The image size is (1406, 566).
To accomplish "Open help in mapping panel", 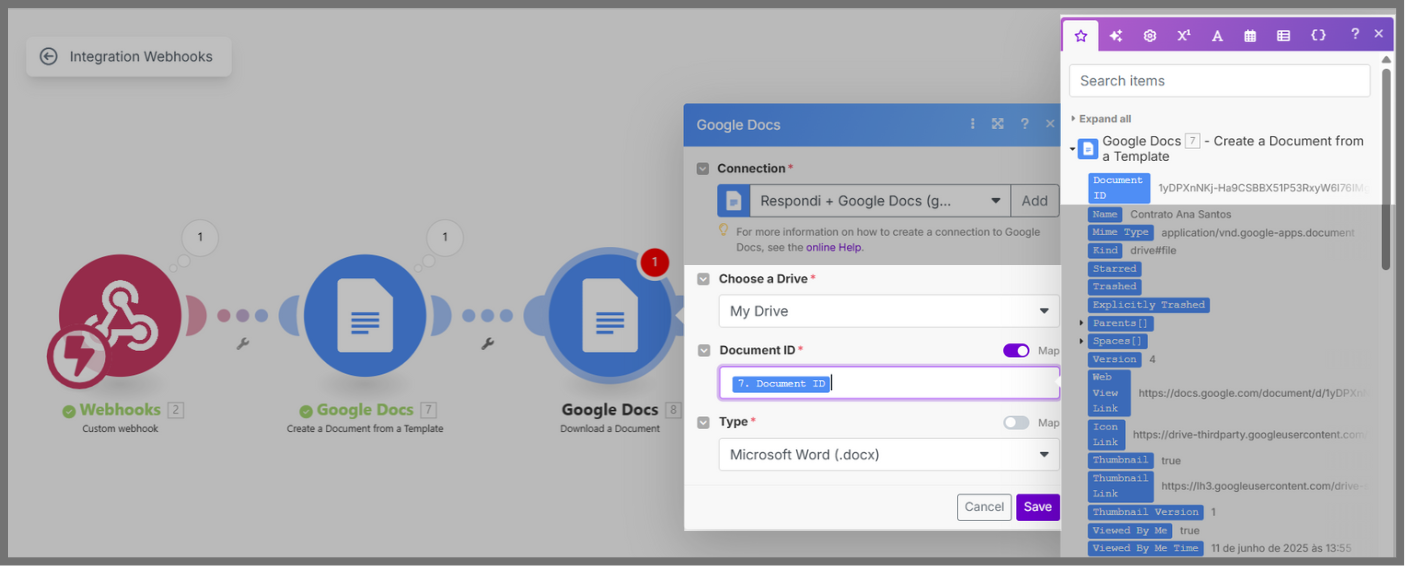I will (1355, 34).
